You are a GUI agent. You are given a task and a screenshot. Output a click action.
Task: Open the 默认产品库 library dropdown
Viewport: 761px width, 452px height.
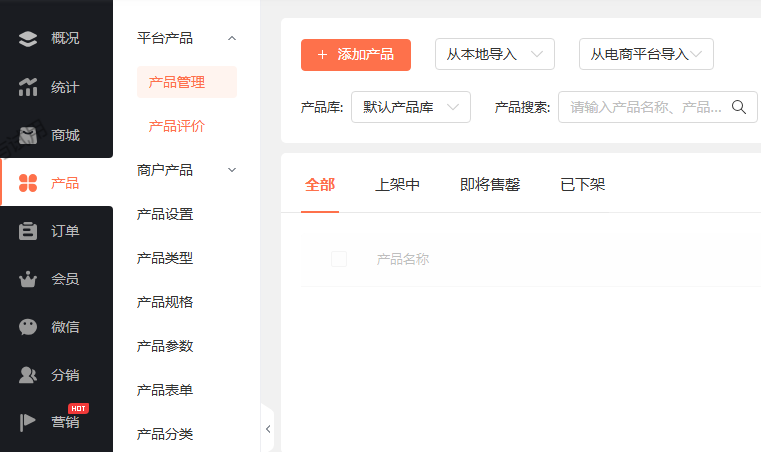(411, 107)
